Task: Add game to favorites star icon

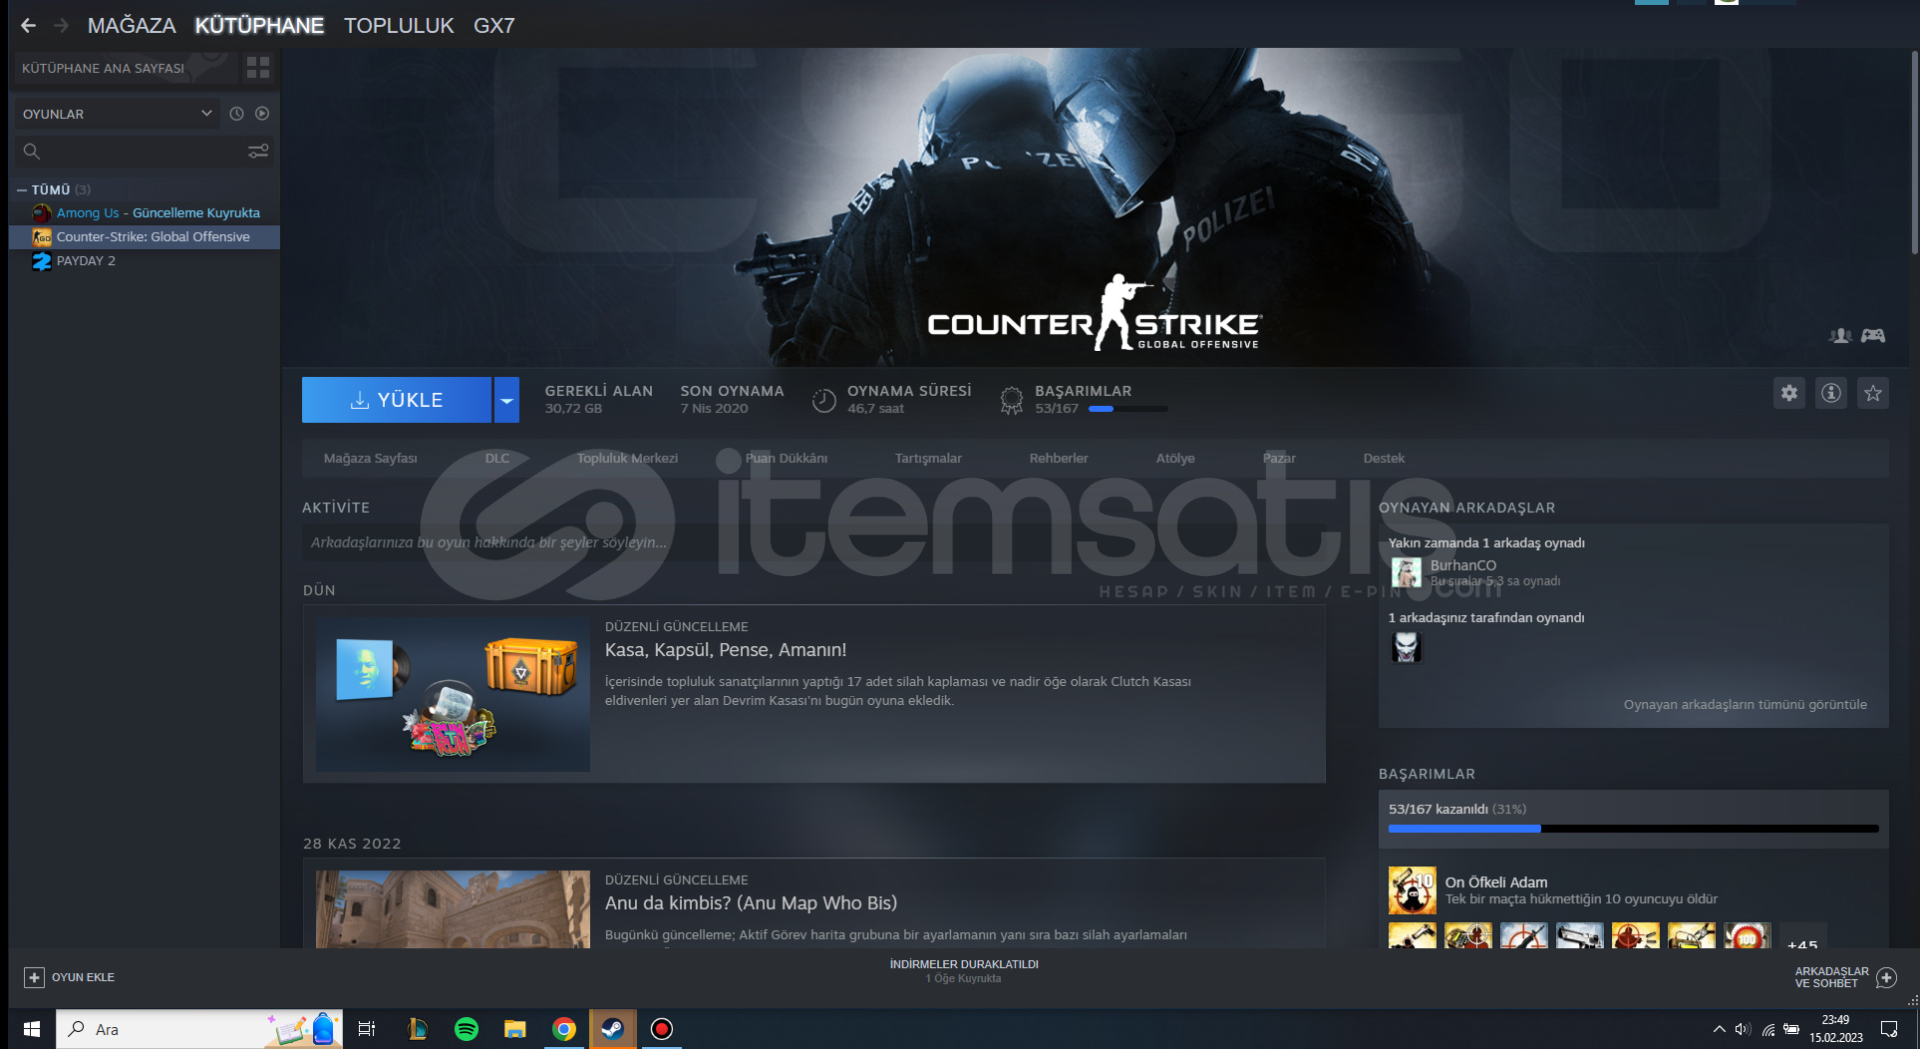Action: coord(1873,393)
